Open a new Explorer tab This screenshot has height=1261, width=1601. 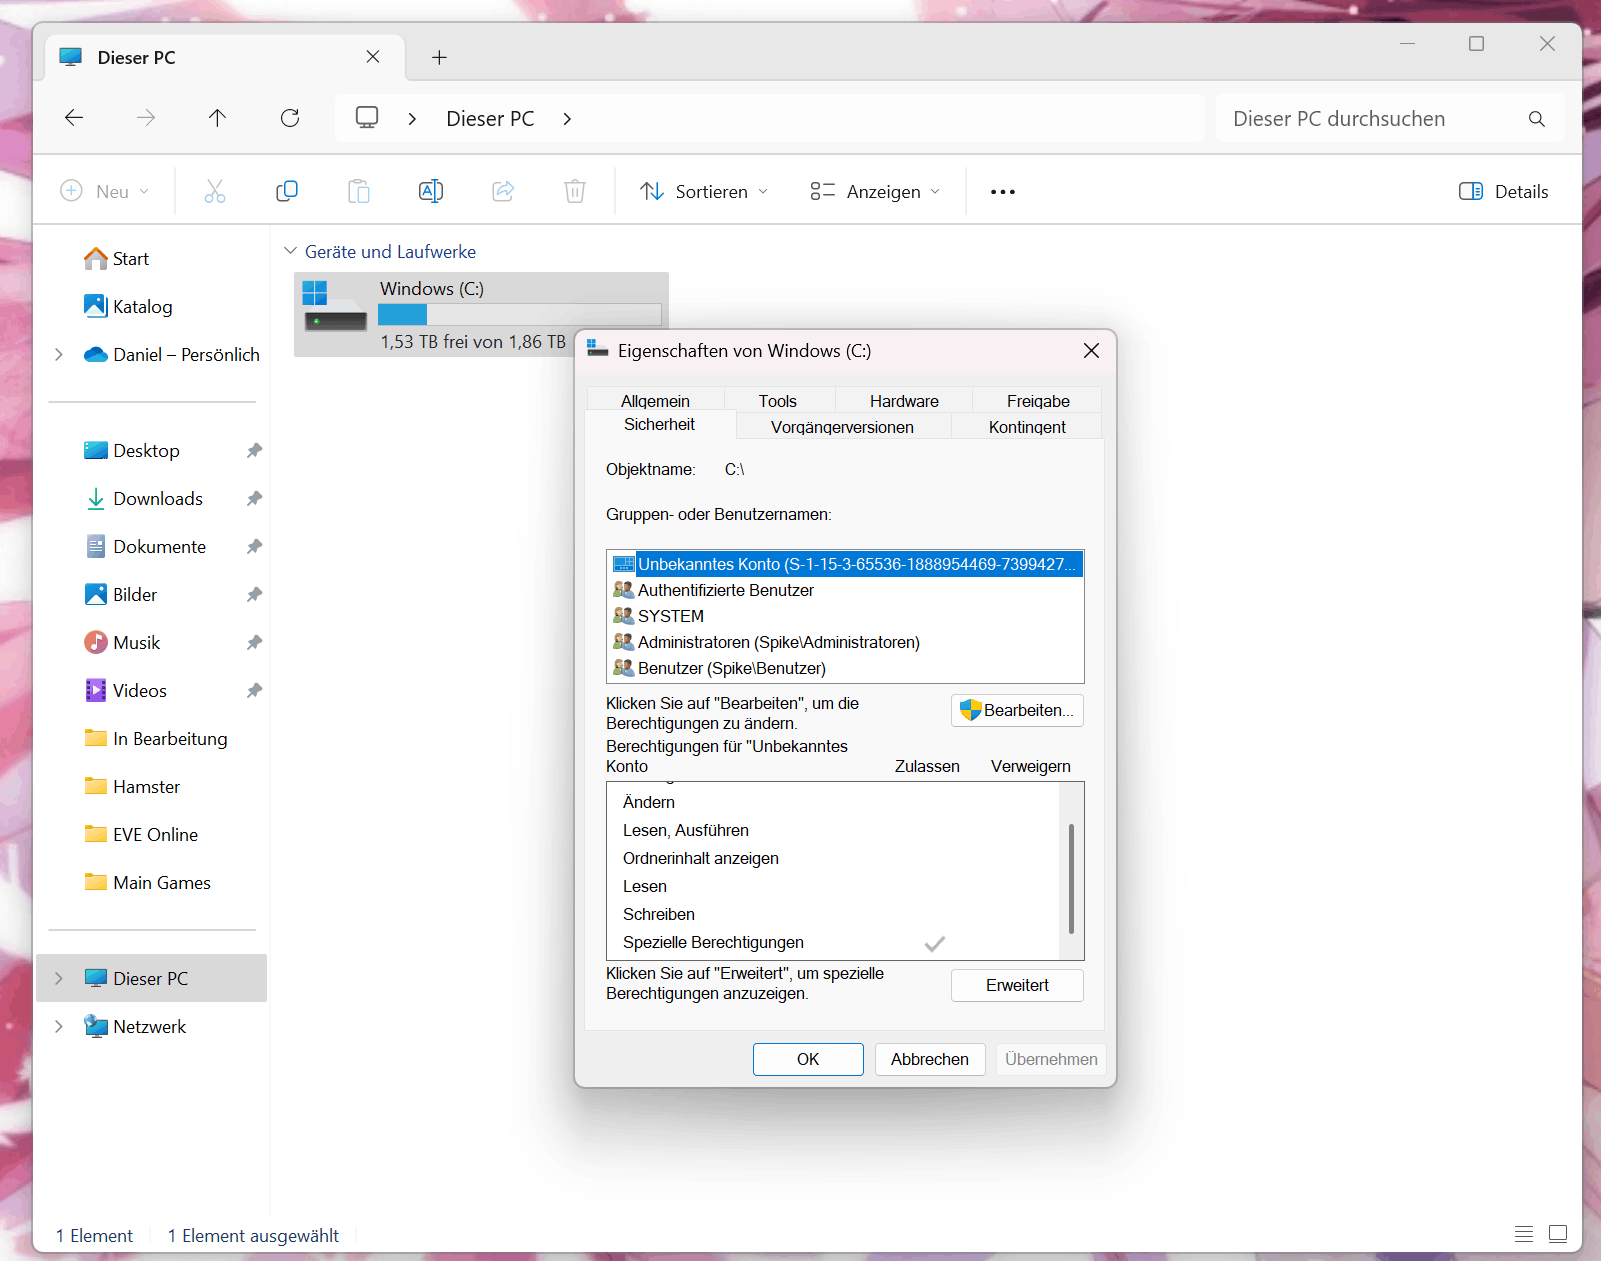click(x=439, y=57)
